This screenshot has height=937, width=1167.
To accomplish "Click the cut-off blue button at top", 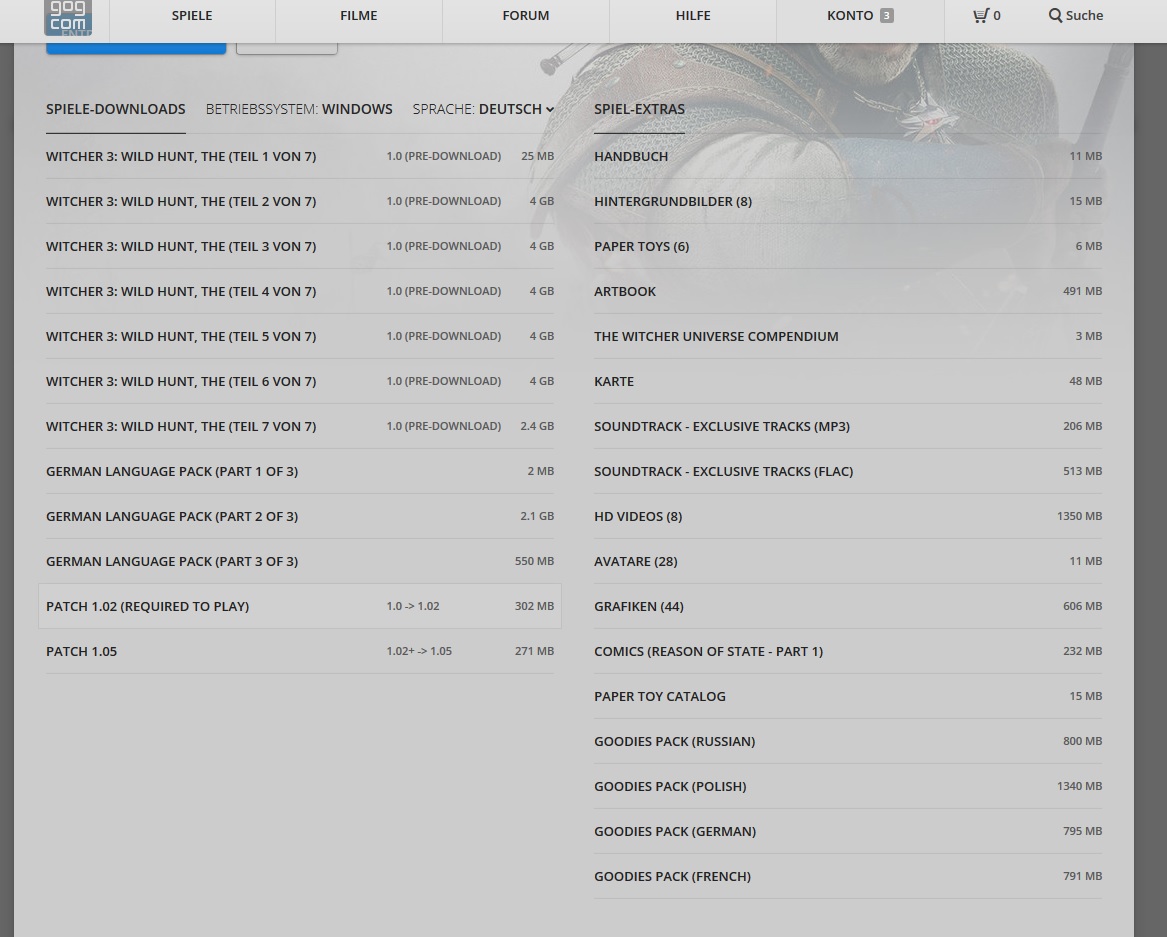I will point(136,48).
